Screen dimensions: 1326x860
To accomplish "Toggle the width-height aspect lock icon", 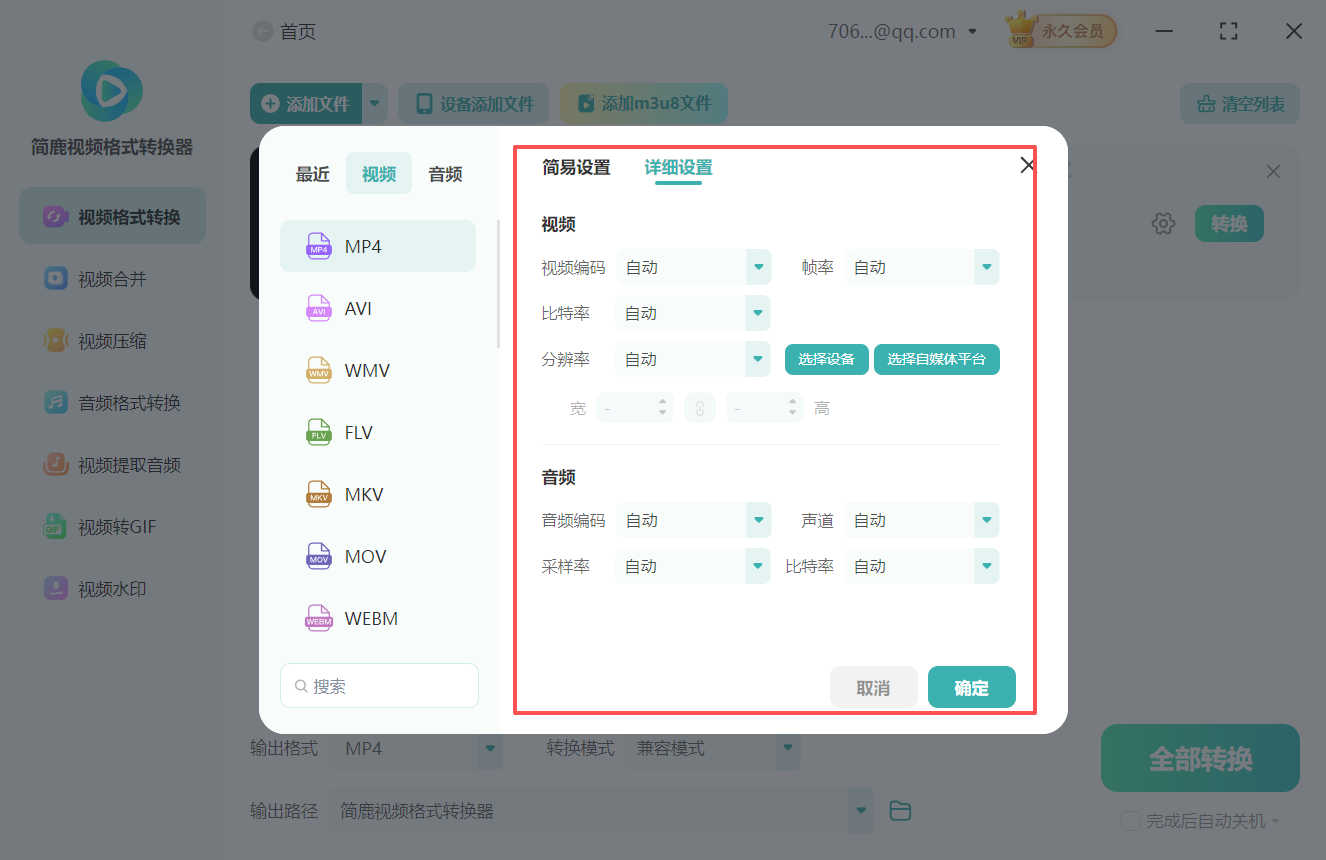I will pos(700,407).
